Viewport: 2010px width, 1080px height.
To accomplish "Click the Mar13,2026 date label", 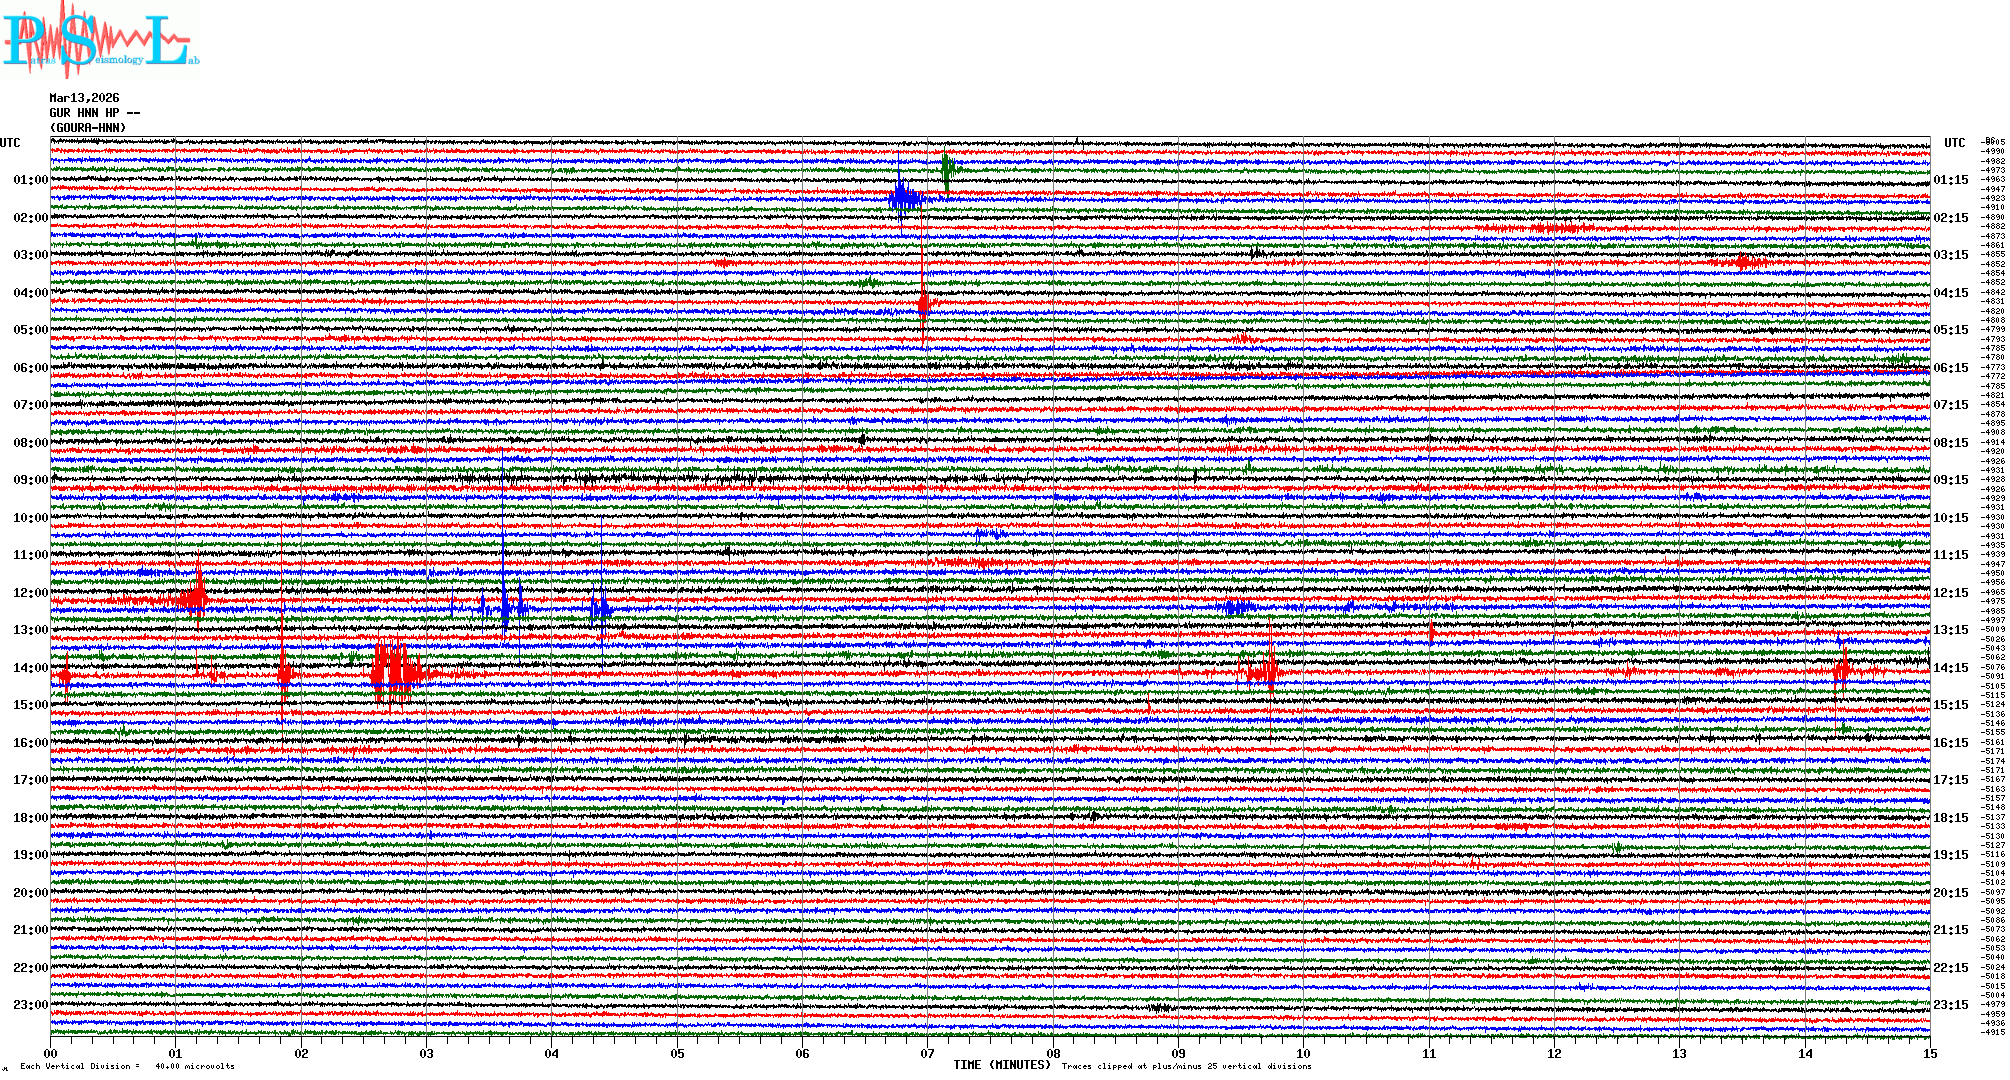I will click(x=84, y=98).
